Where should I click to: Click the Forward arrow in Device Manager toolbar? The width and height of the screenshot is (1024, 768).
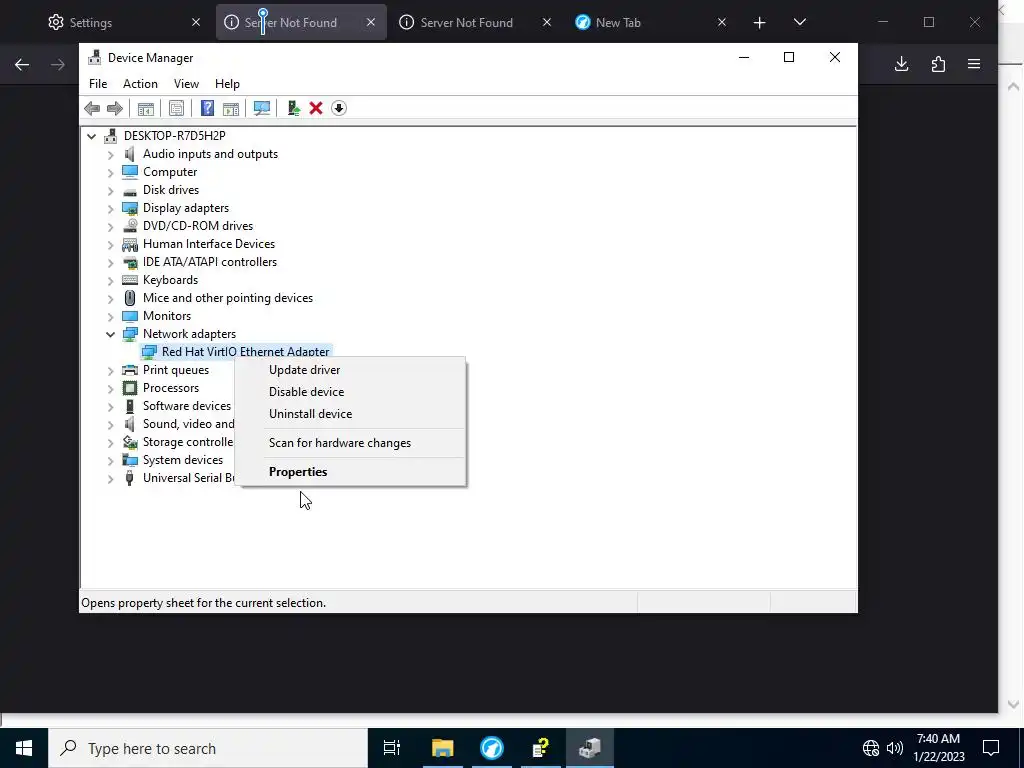(x=114, y=108)
